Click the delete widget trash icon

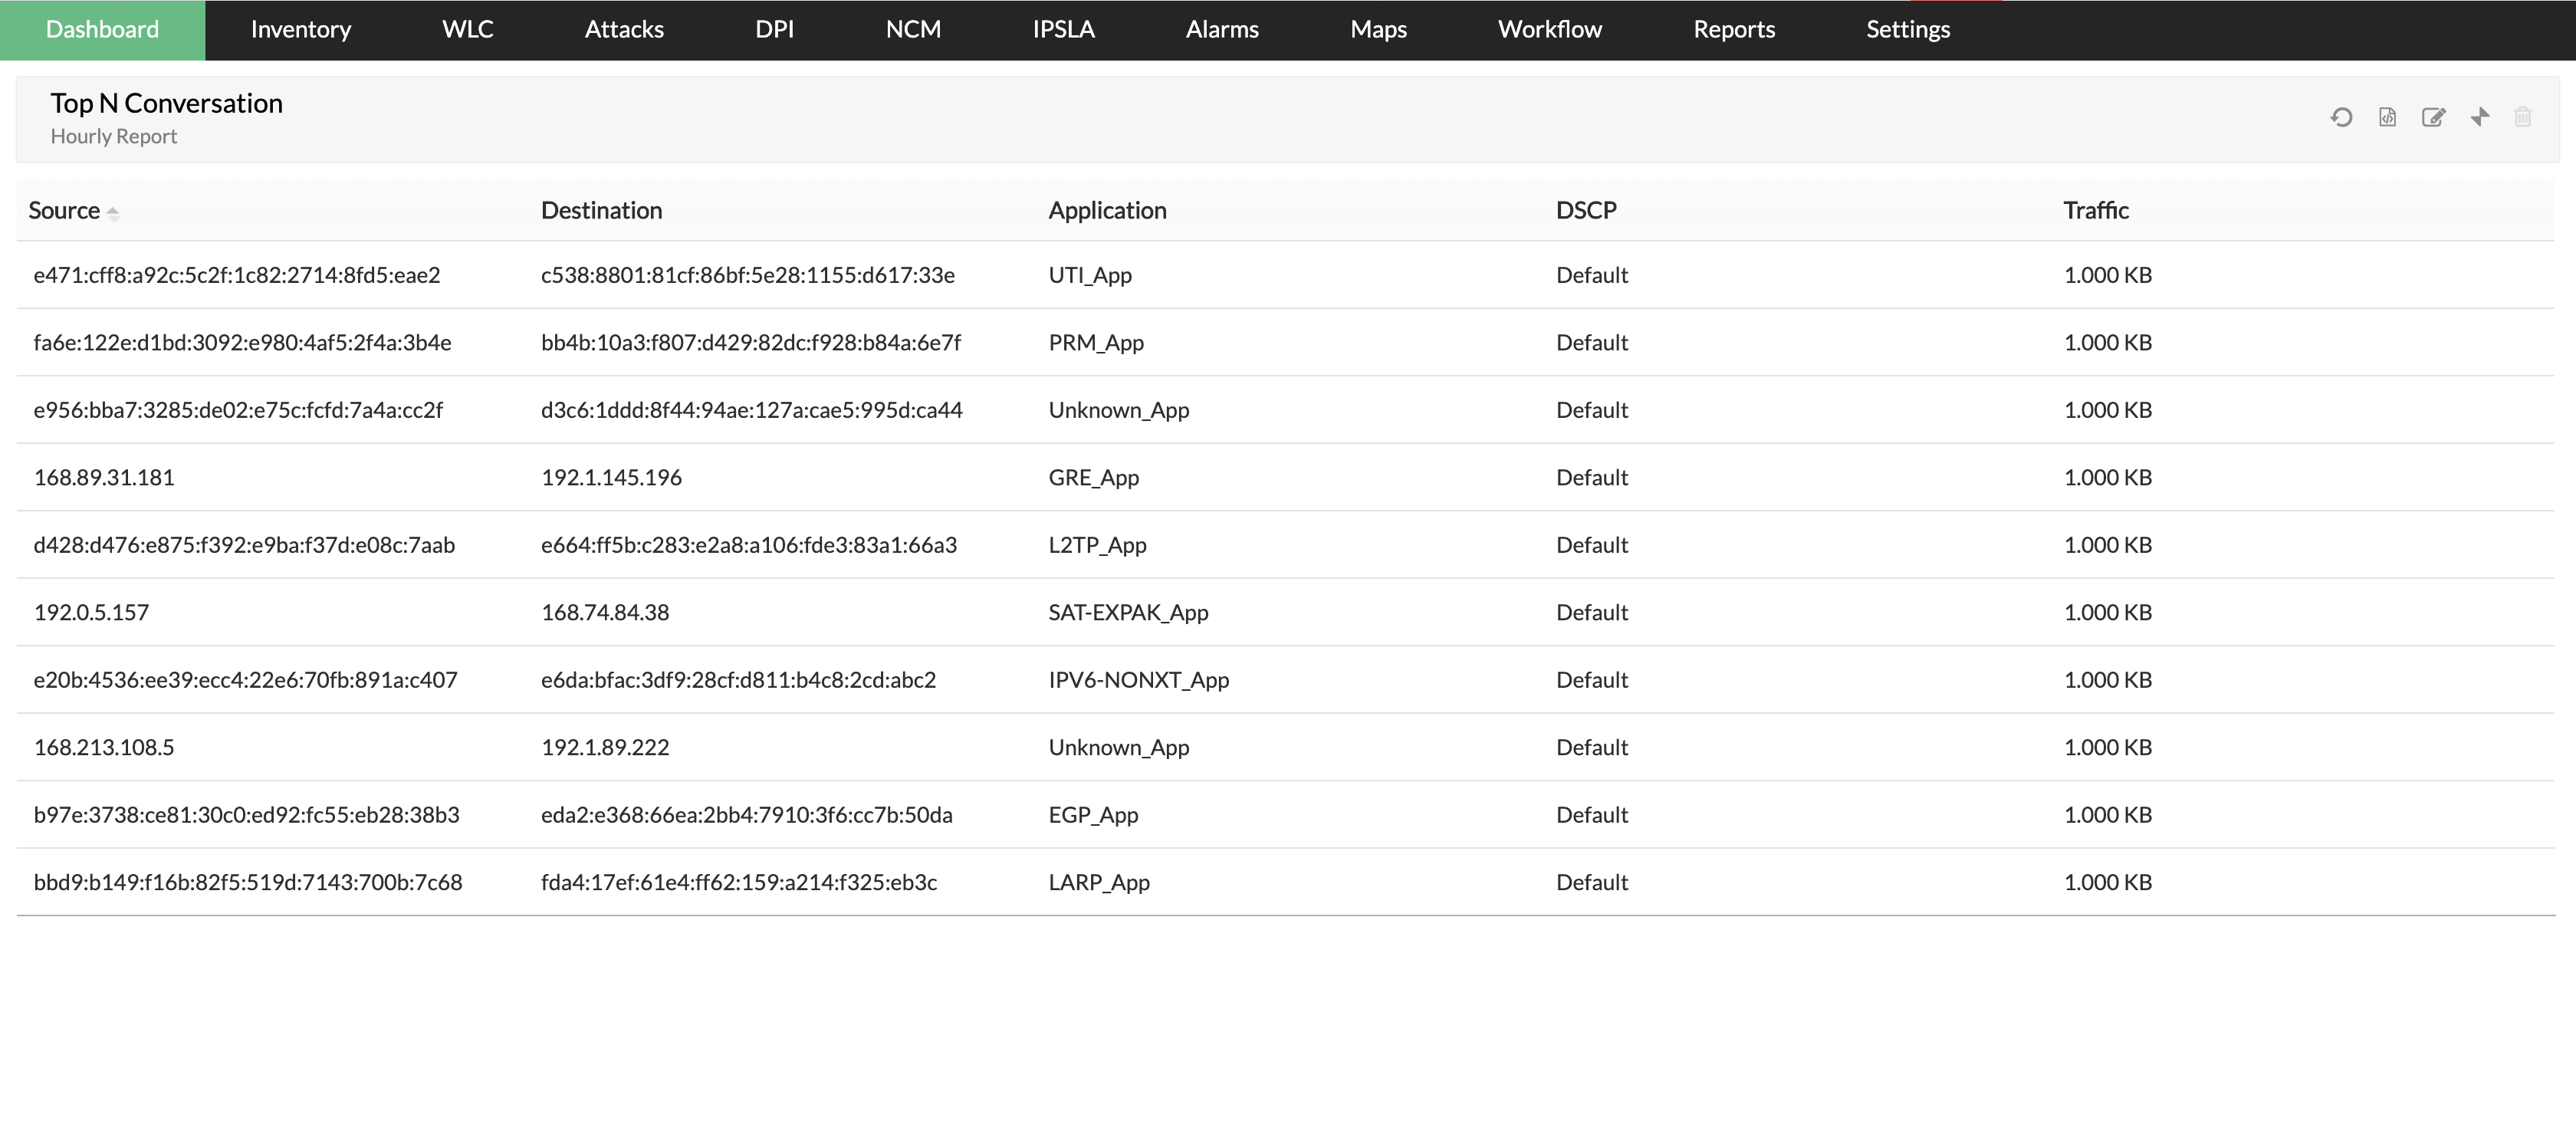click(x=2523, y=117)
